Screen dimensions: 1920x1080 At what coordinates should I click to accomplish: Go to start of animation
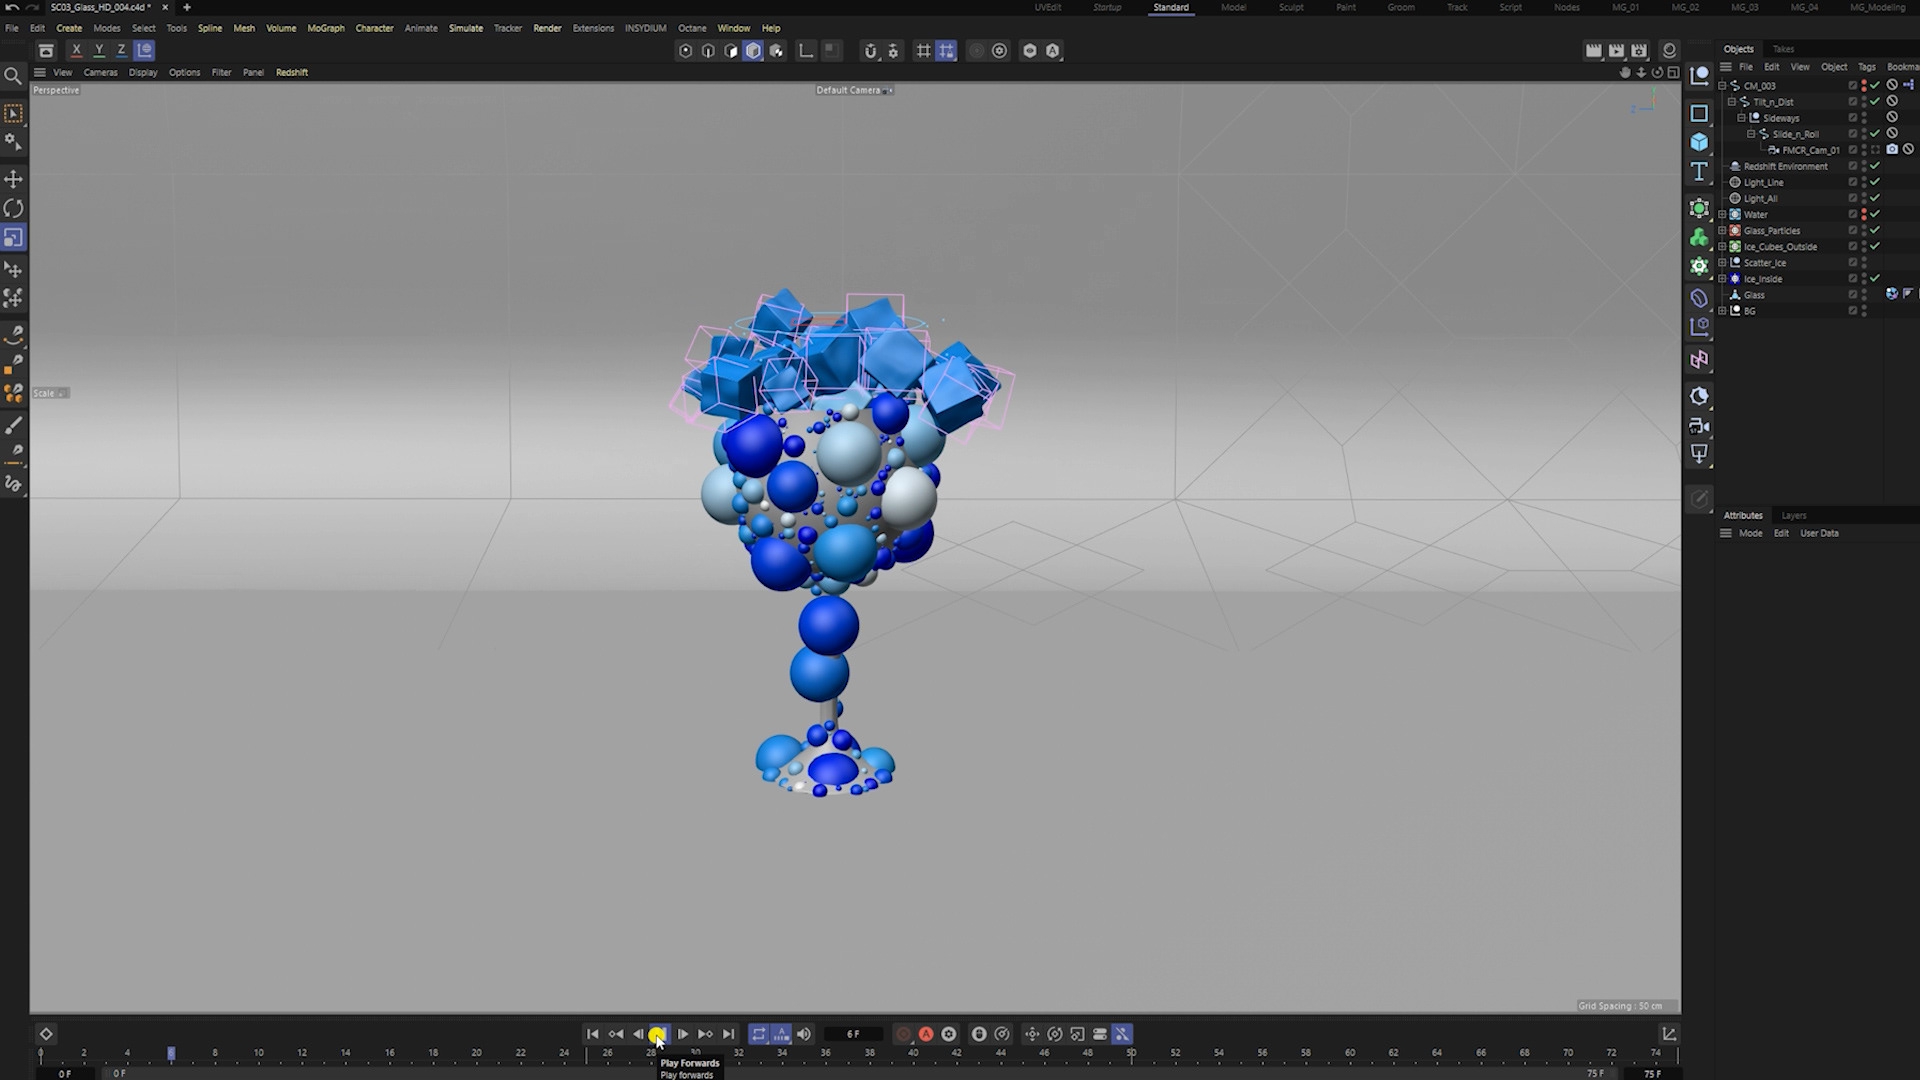click(592, 1034)
